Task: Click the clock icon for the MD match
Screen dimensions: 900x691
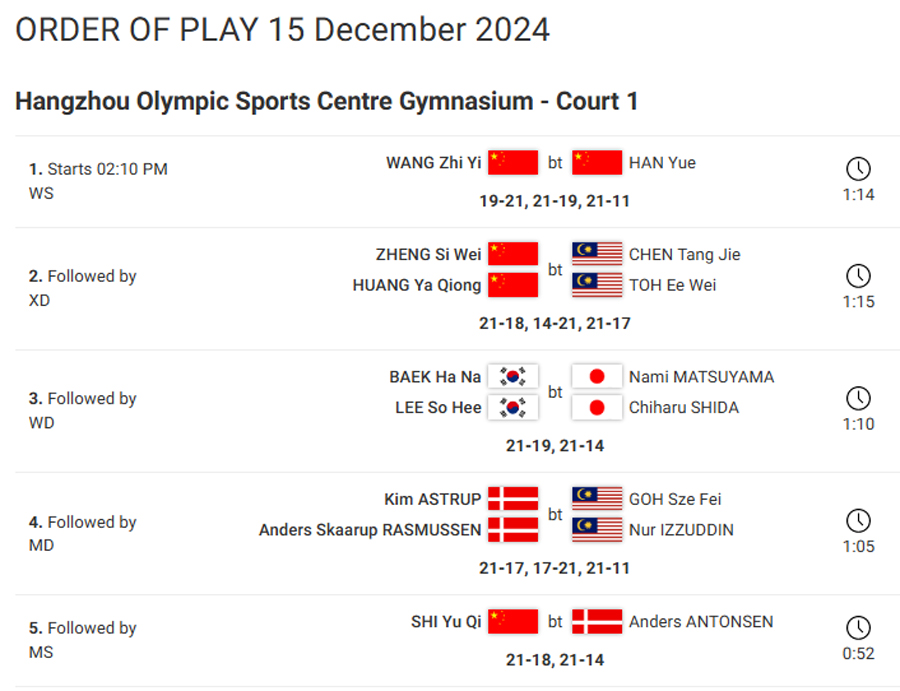Action: (858, 521)
